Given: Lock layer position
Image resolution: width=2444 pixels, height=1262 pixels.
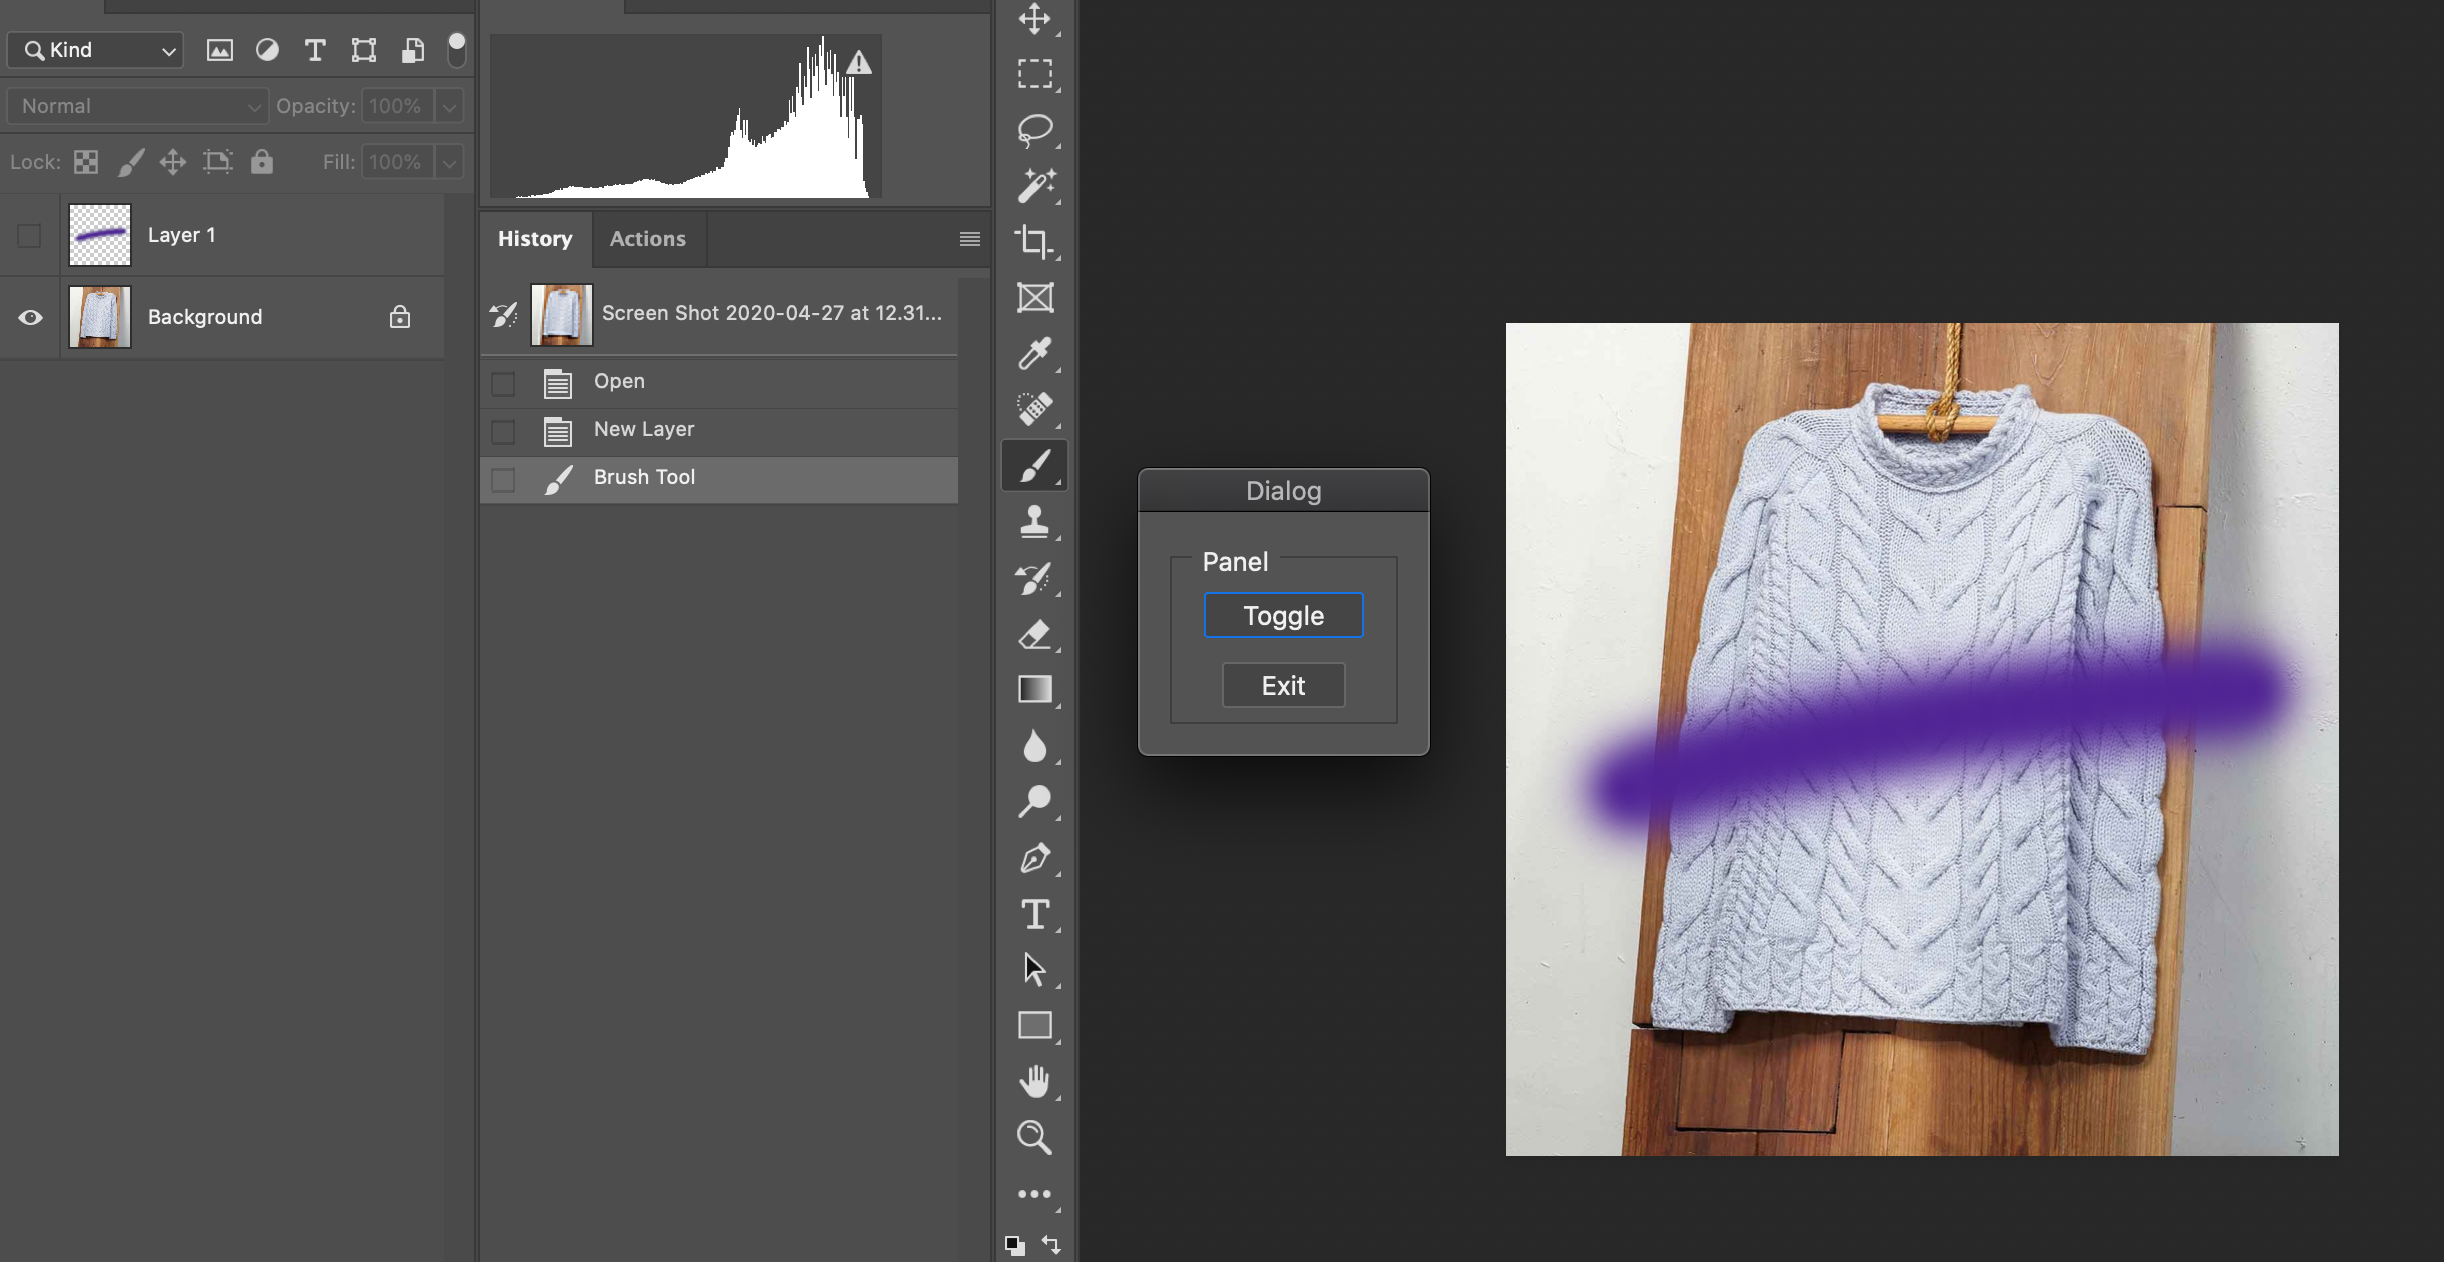Looking at the screenshot, I should point(173,162).
